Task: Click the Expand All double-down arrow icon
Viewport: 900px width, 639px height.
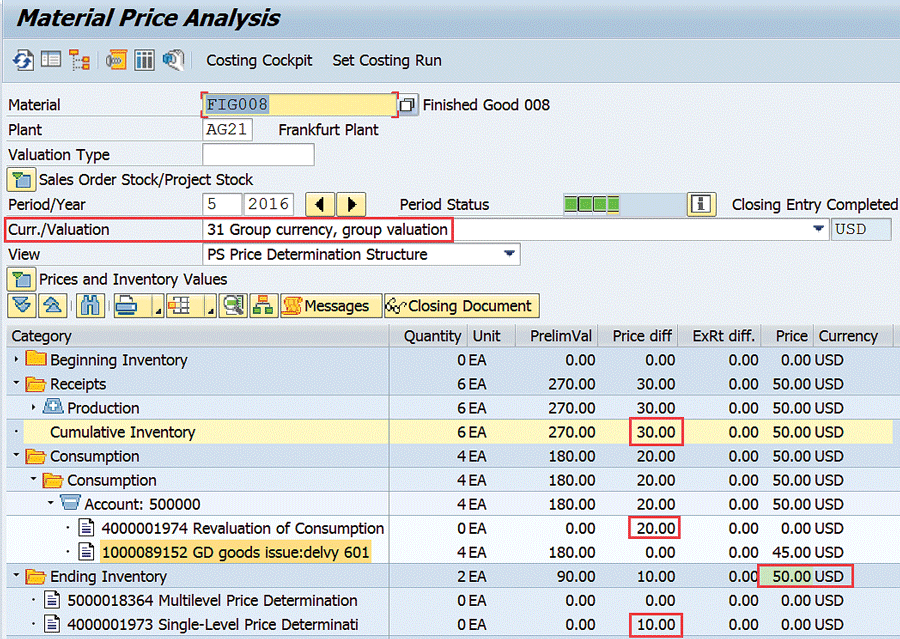Action: (x=21, y=305)
